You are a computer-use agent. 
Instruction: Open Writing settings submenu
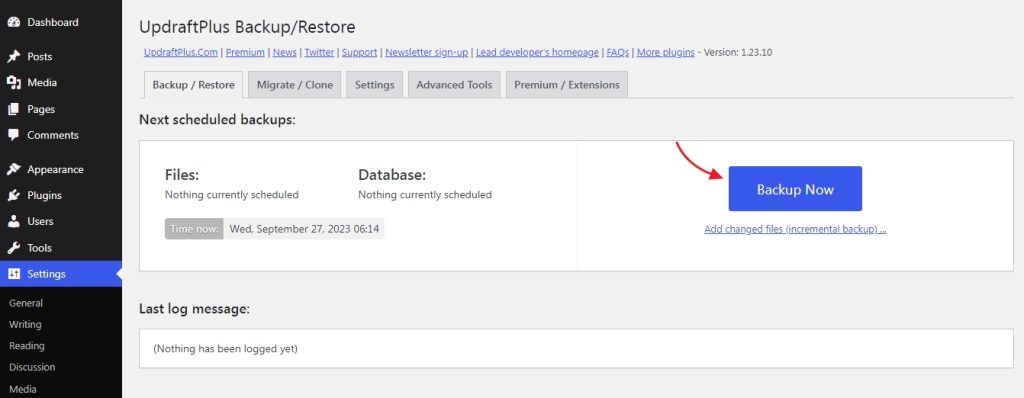(x=25, y=324)
